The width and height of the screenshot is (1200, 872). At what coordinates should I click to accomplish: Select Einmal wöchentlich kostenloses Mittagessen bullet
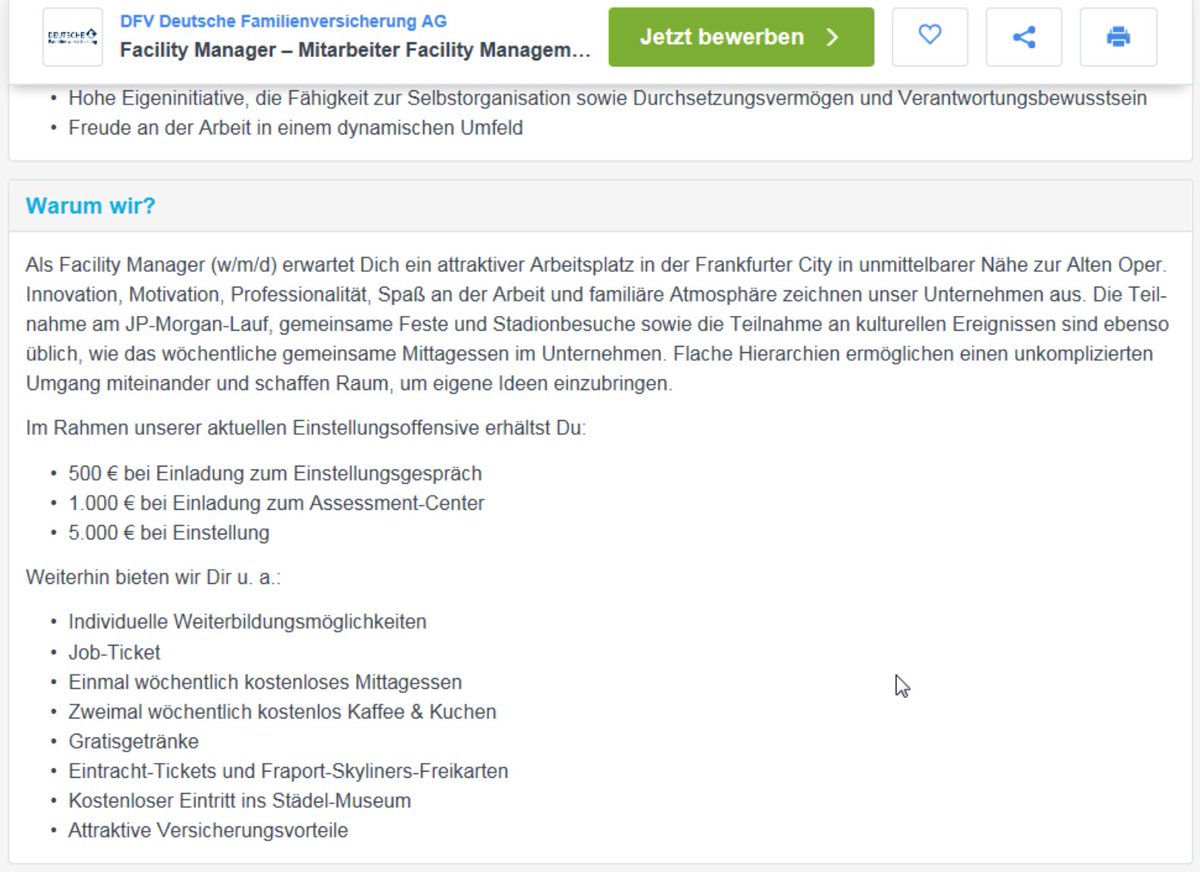click(265, 682)
